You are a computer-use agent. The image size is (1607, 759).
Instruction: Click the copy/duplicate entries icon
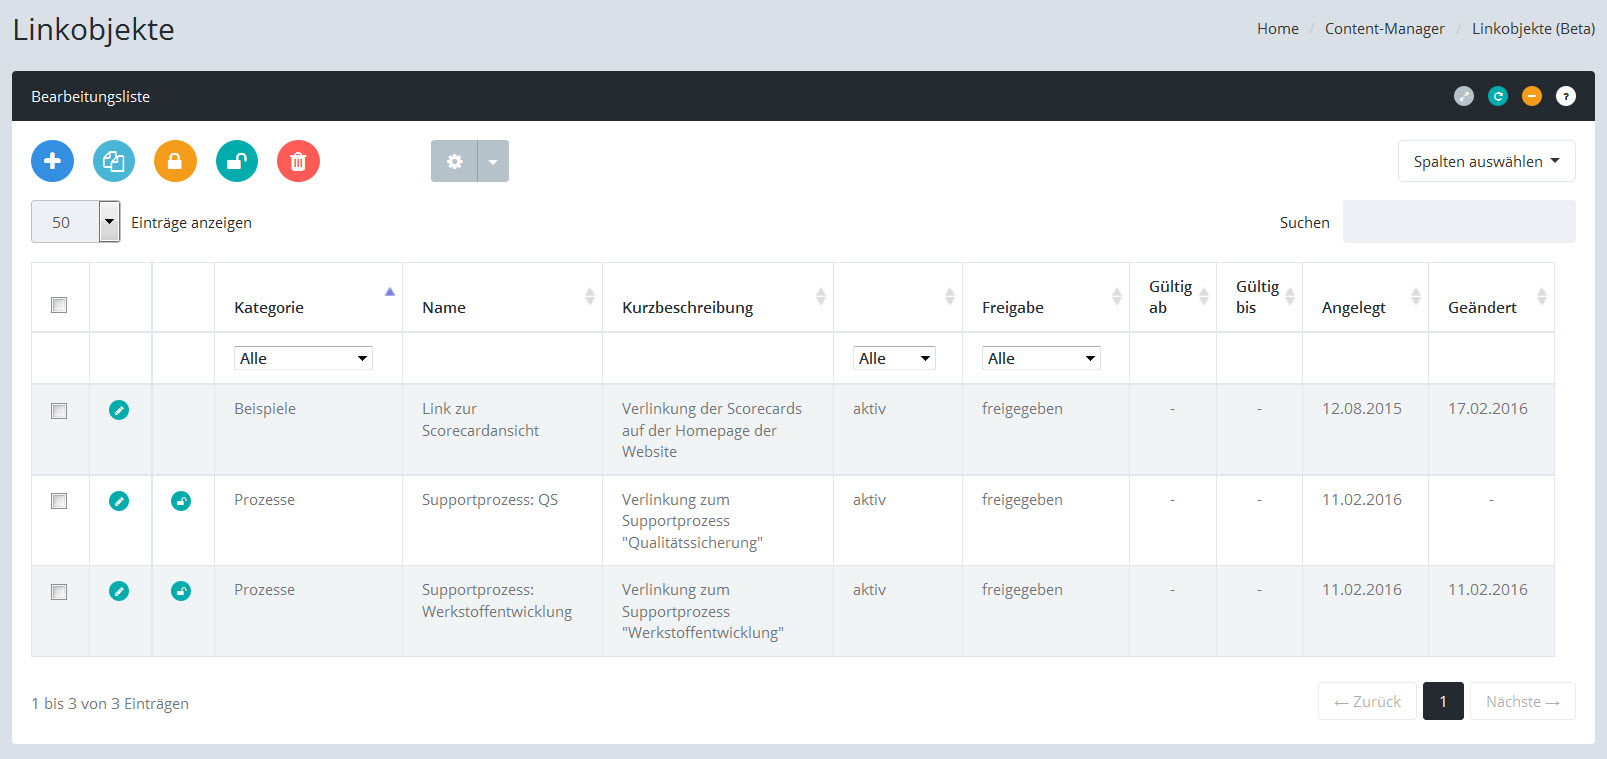114,161
